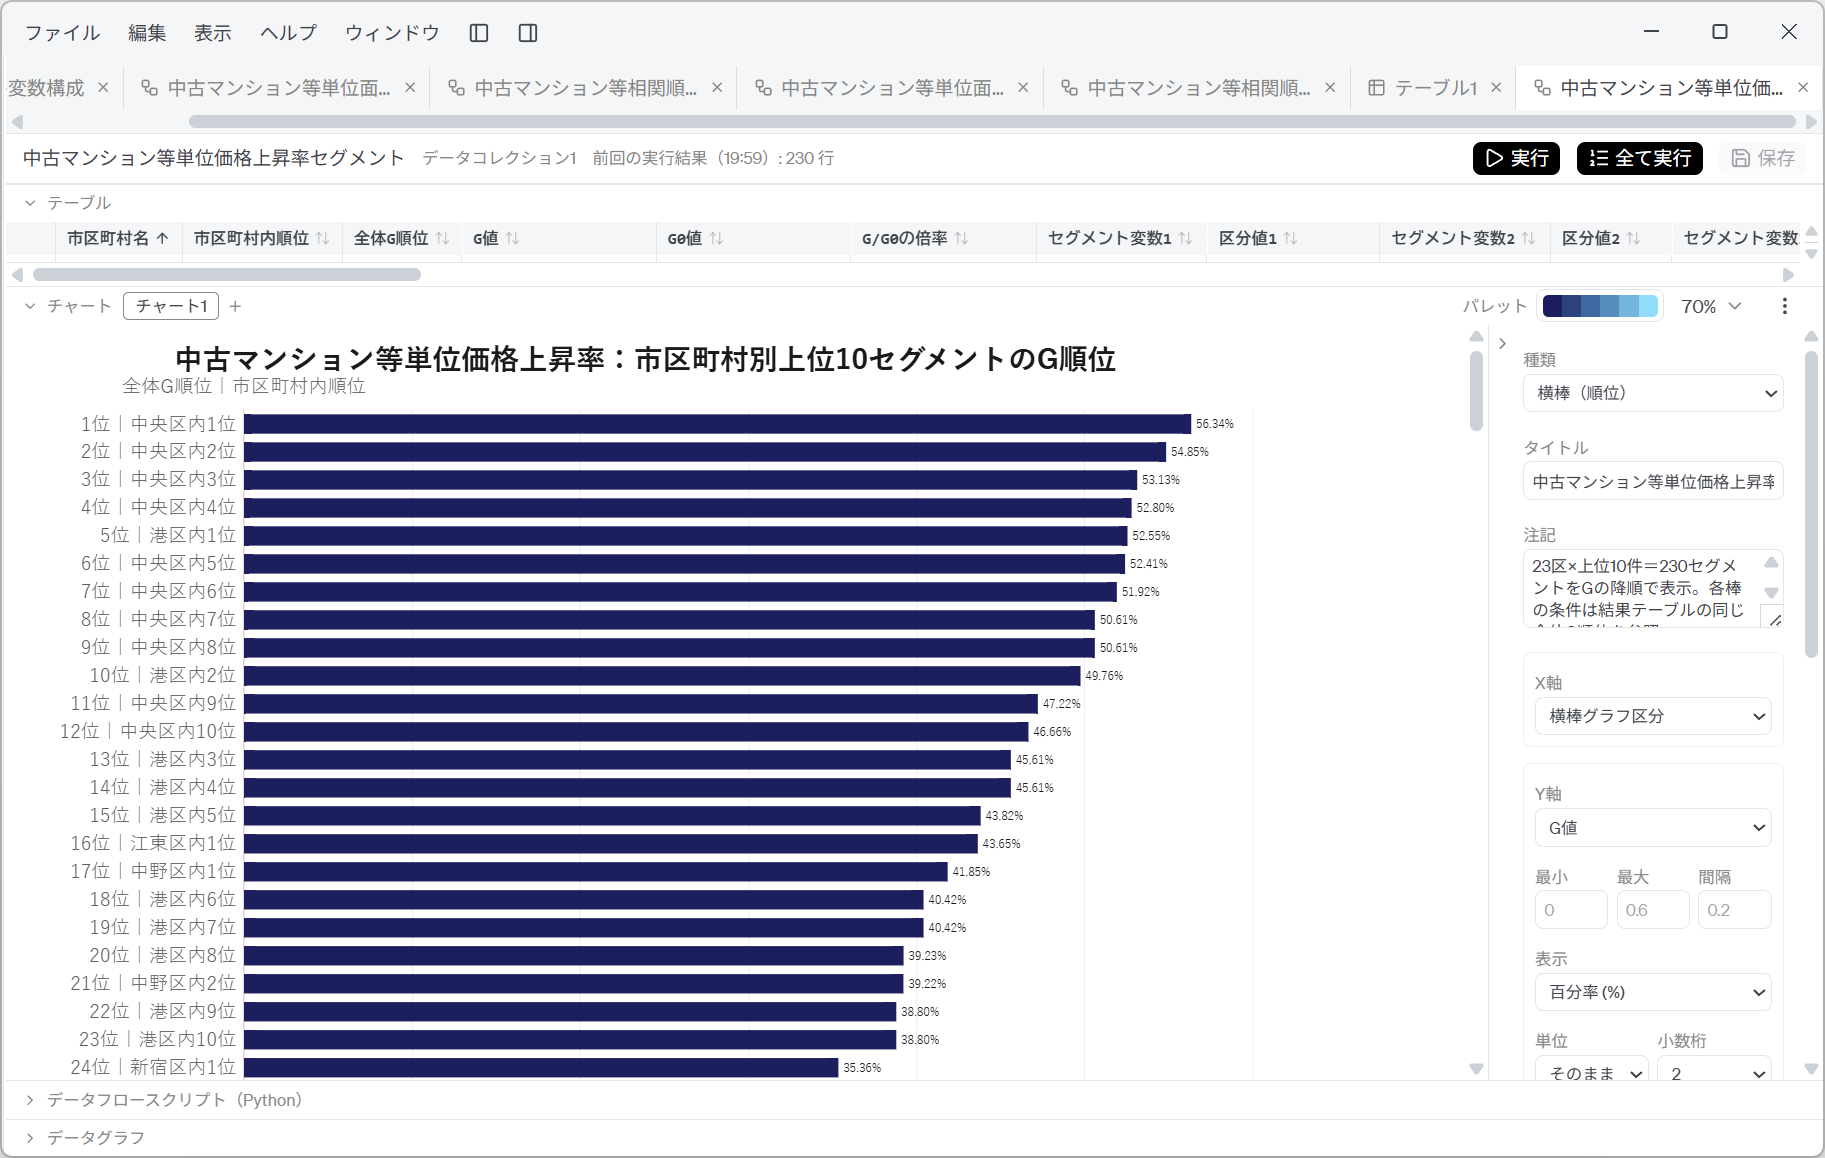
Task: Open the X軸 横棒グラフ区分 dropdown
Action: pos(1653,716)
